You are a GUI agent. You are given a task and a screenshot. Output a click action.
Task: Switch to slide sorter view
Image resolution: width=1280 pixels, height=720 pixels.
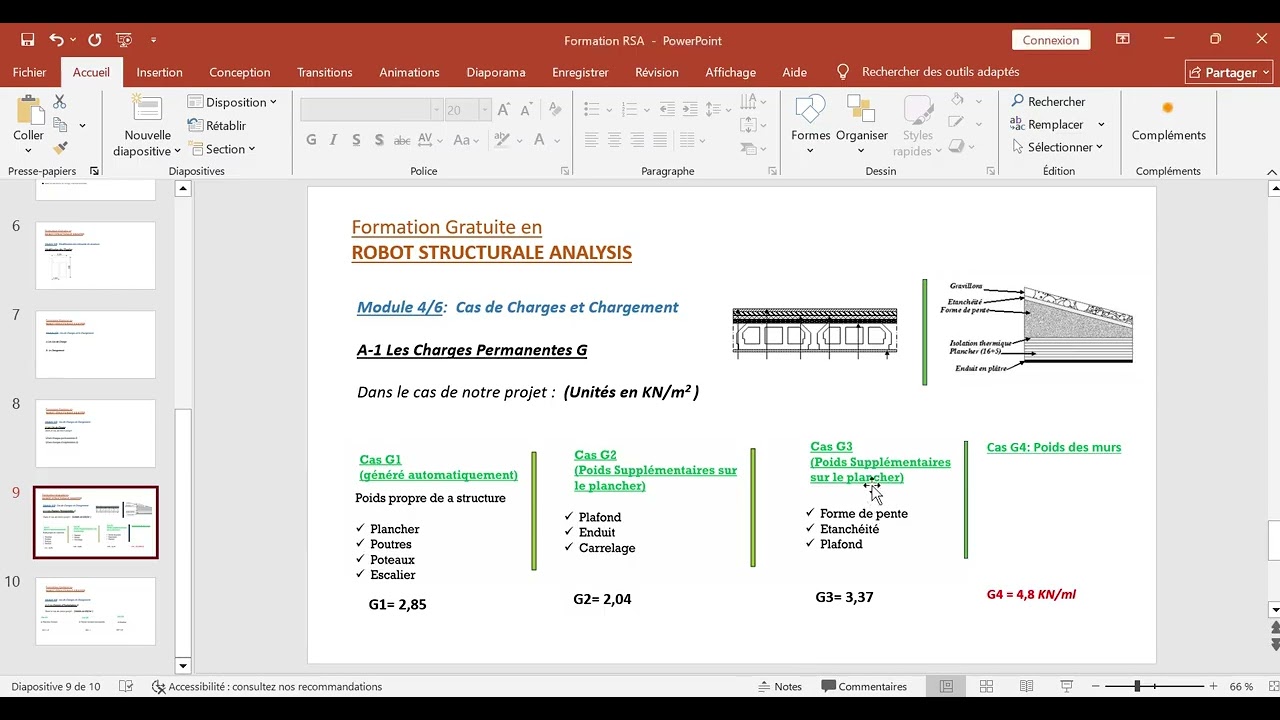click(x=986, y=686)
